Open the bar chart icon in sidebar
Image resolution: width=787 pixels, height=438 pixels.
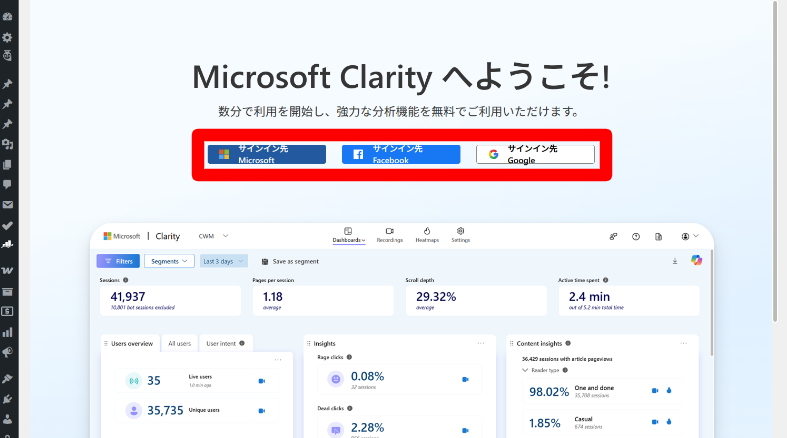(7, 332)
